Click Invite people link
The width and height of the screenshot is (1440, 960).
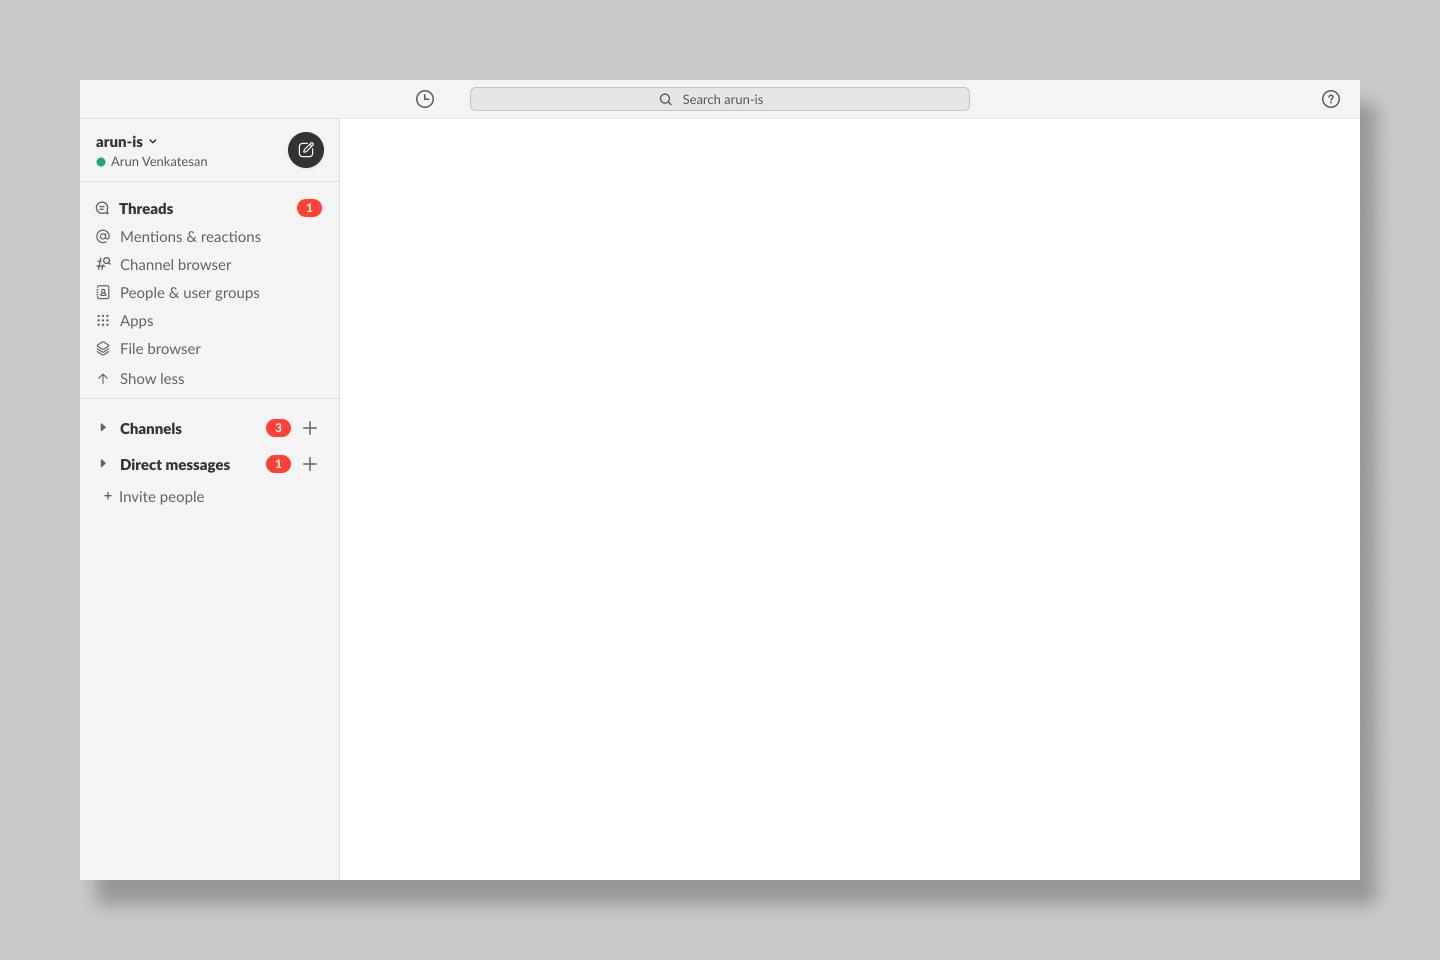click(160, 497)
